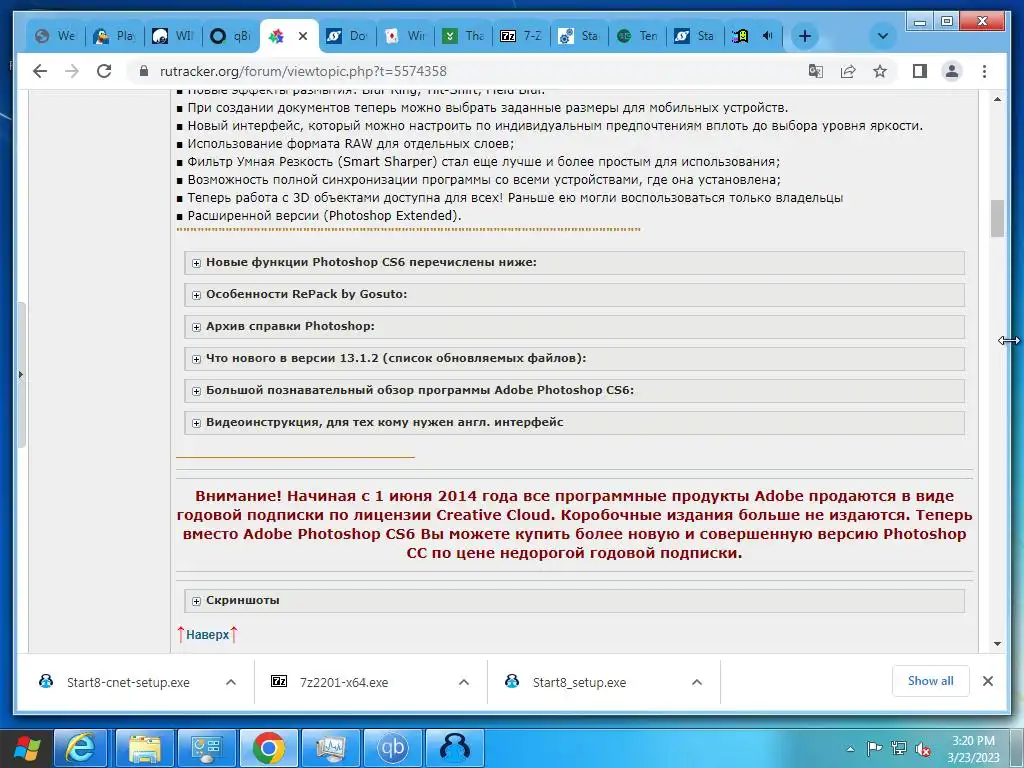Share this page icon
Screen dimensions: 1024x768
[848, 71]
